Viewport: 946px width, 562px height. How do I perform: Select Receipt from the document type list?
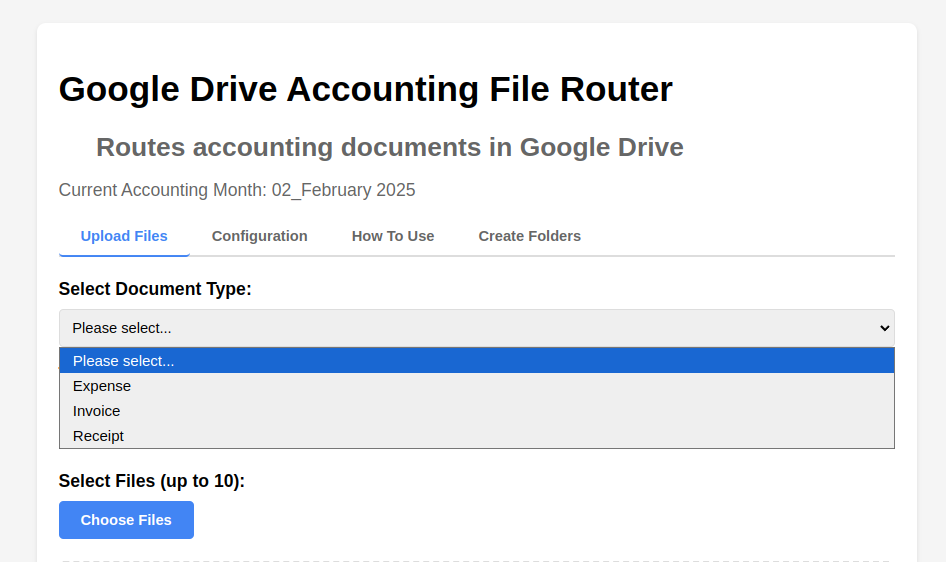[477, 436]
